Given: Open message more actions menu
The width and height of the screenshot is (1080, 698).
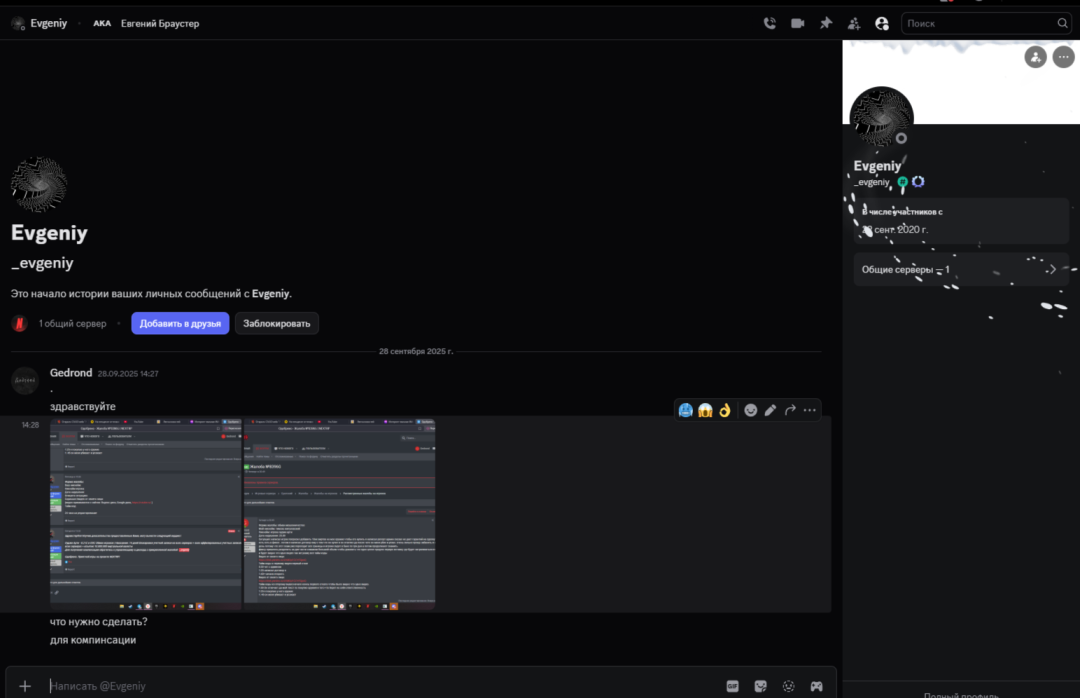Looking at the screenshot, I should click(809, 410).
